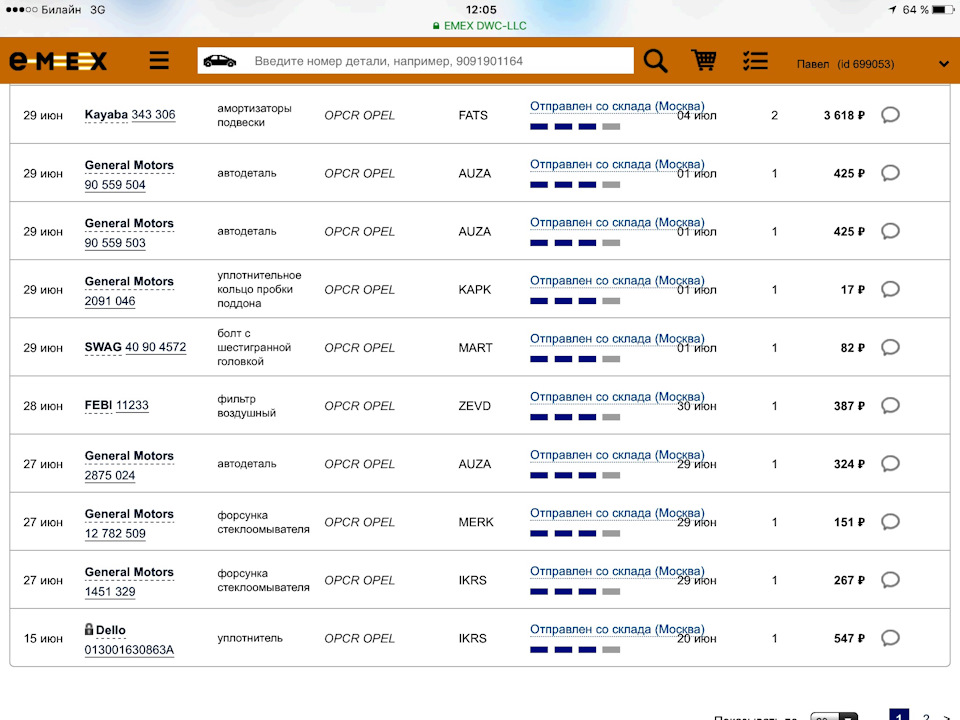Tap the battery indicator in status bar

click(942, 10)
